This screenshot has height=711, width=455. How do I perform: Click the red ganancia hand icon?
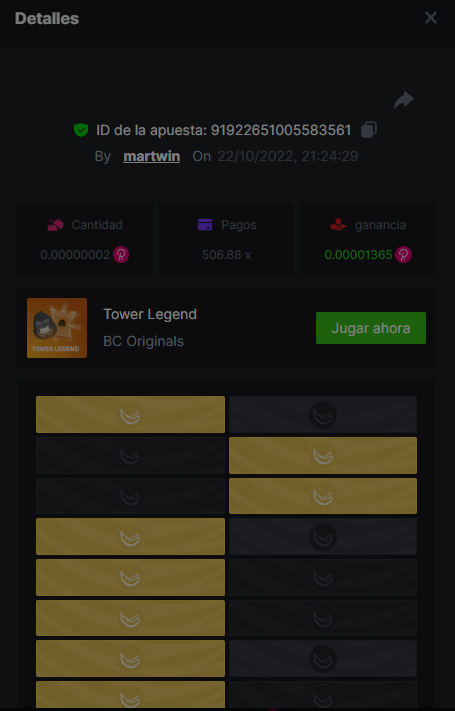338,224
